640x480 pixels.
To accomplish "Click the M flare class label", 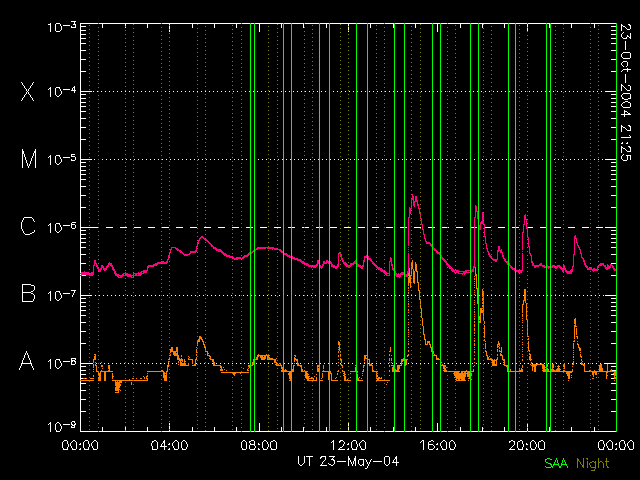I will [29, 159].
